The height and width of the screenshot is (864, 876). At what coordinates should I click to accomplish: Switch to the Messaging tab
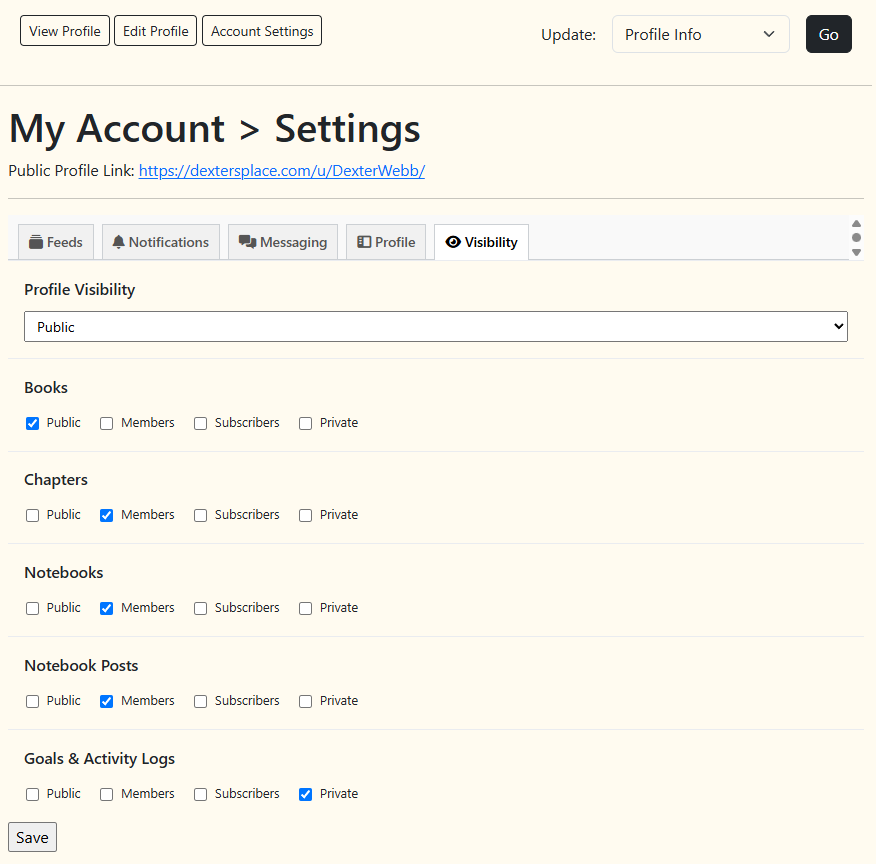pos(283,242)
